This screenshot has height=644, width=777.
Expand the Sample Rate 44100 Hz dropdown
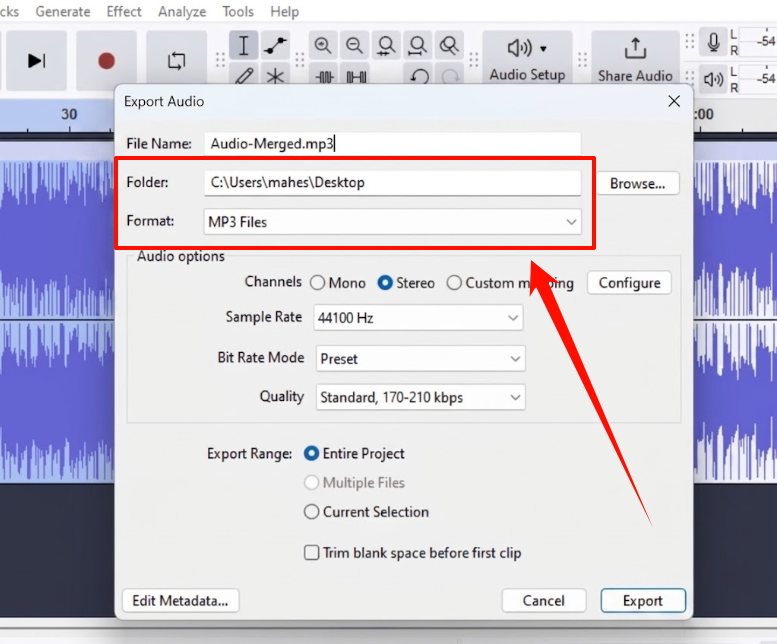pos(419,318)
